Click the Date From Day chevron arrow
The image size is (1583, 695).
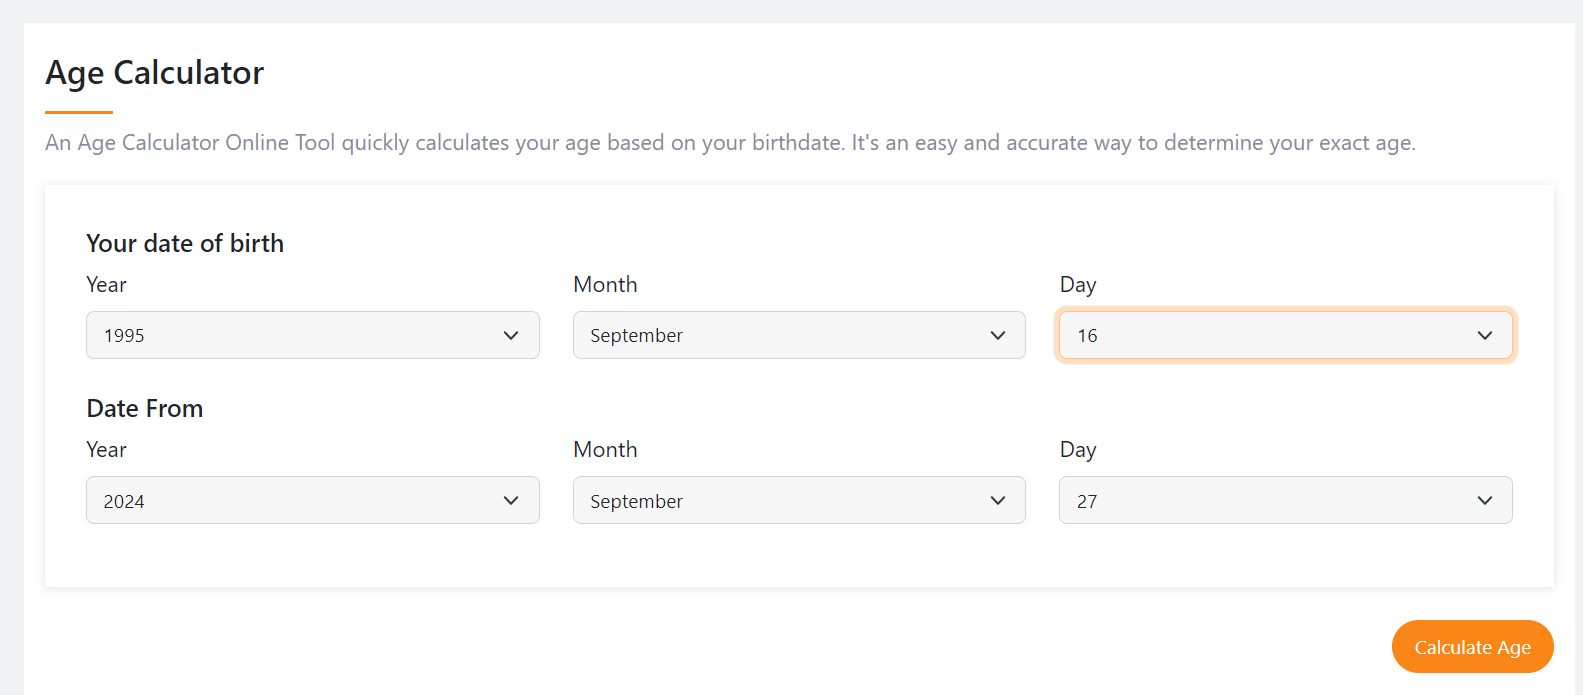[1484, 500]
